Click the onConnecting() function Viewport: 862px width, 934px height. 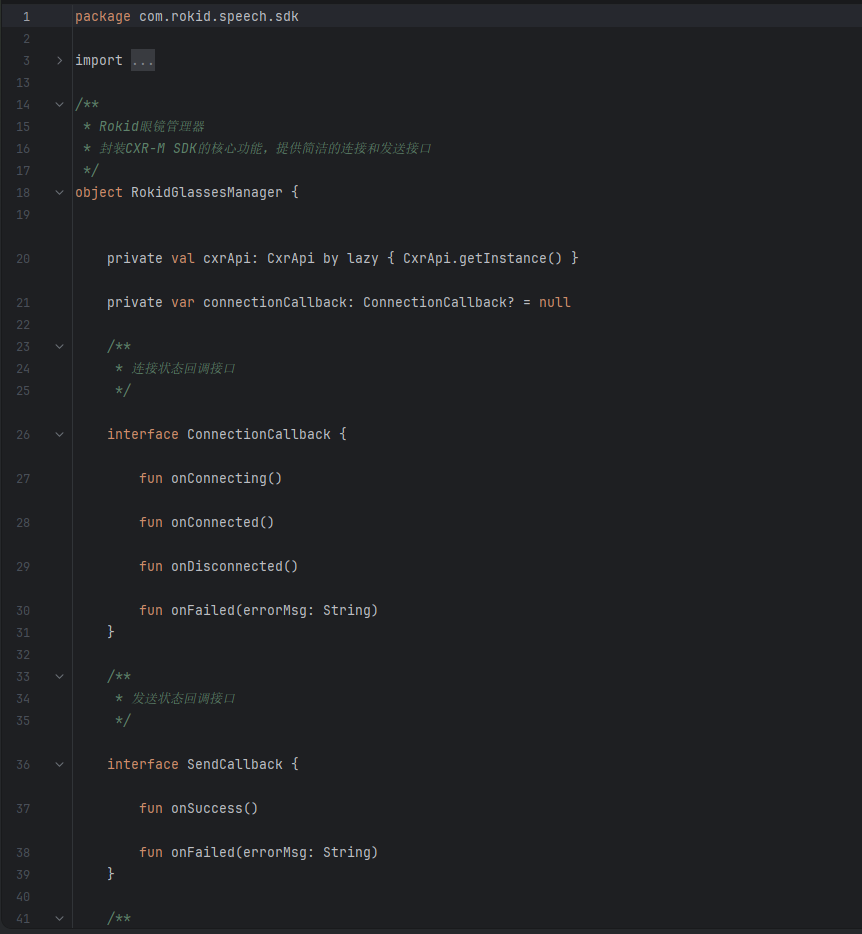[x=226, y=479]
